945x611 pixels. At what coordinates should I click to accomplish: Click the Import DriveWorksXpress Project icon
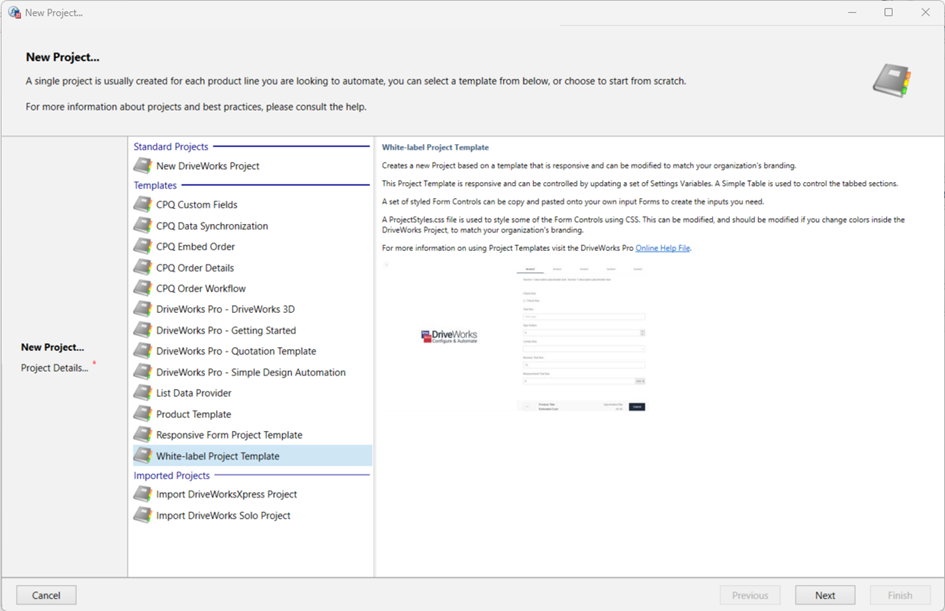(x=143, y=494)
